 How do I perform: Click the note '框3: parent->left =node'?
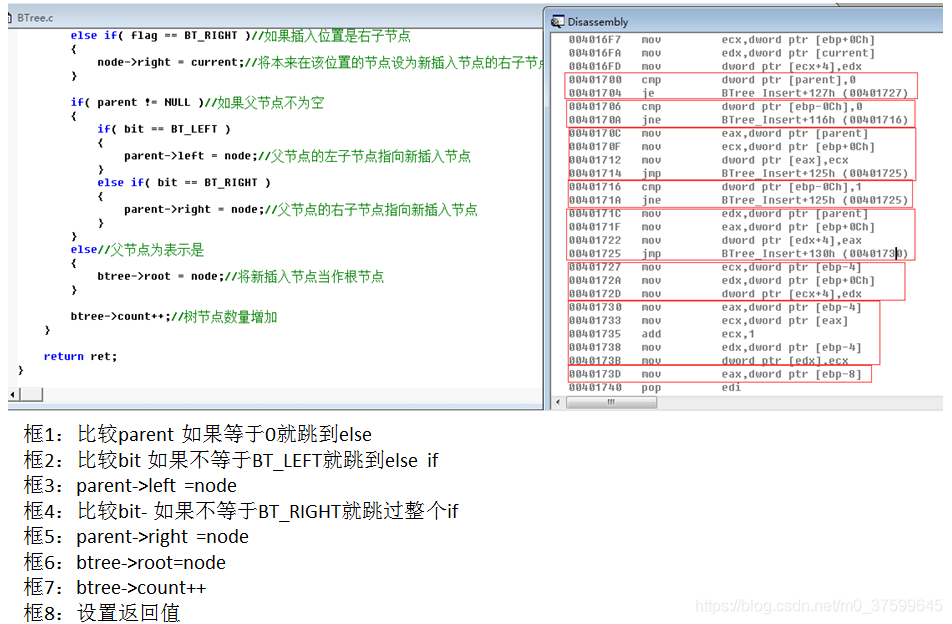click(130, 485)
